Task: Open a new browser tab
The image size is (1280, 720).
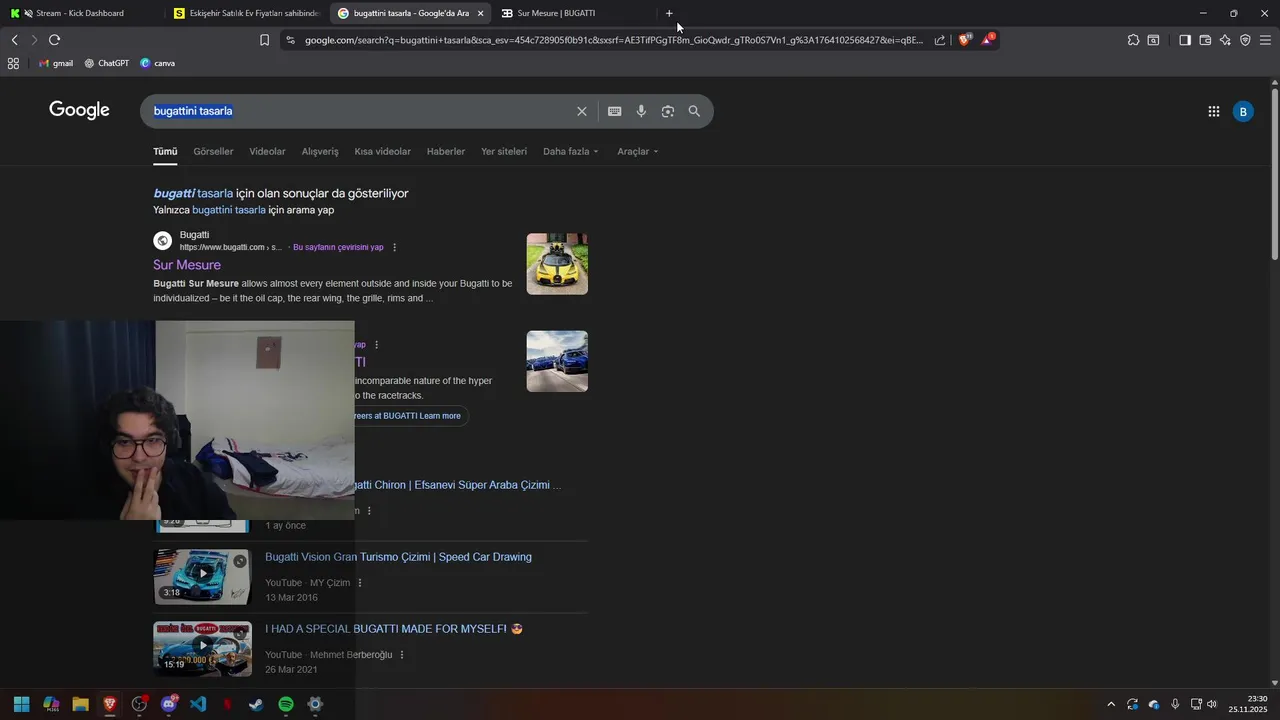Action: (669, 13)
